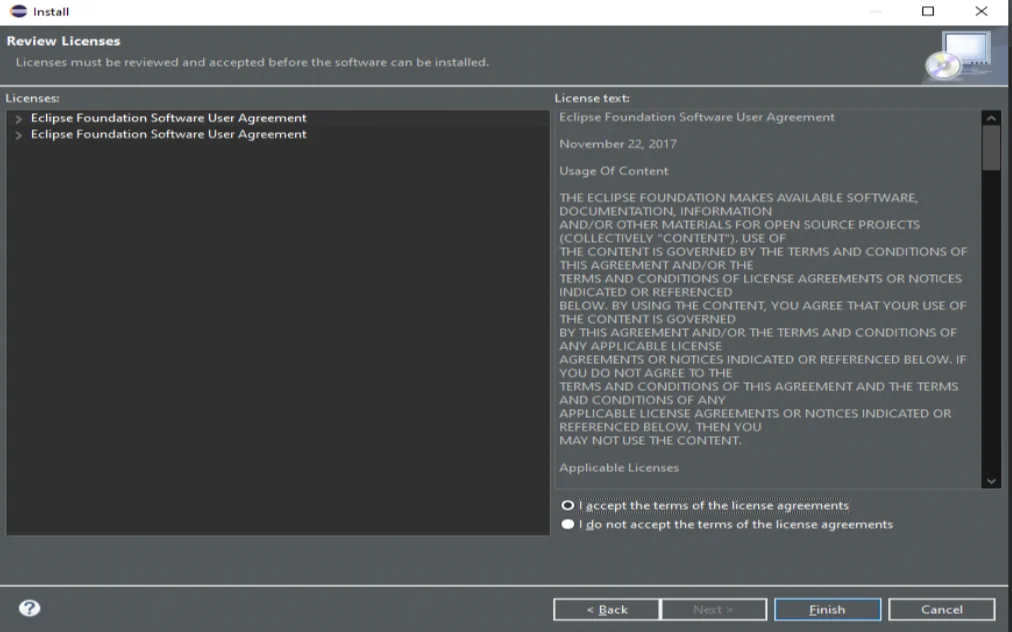Expand the second license agreement entry

click(17, 133)
